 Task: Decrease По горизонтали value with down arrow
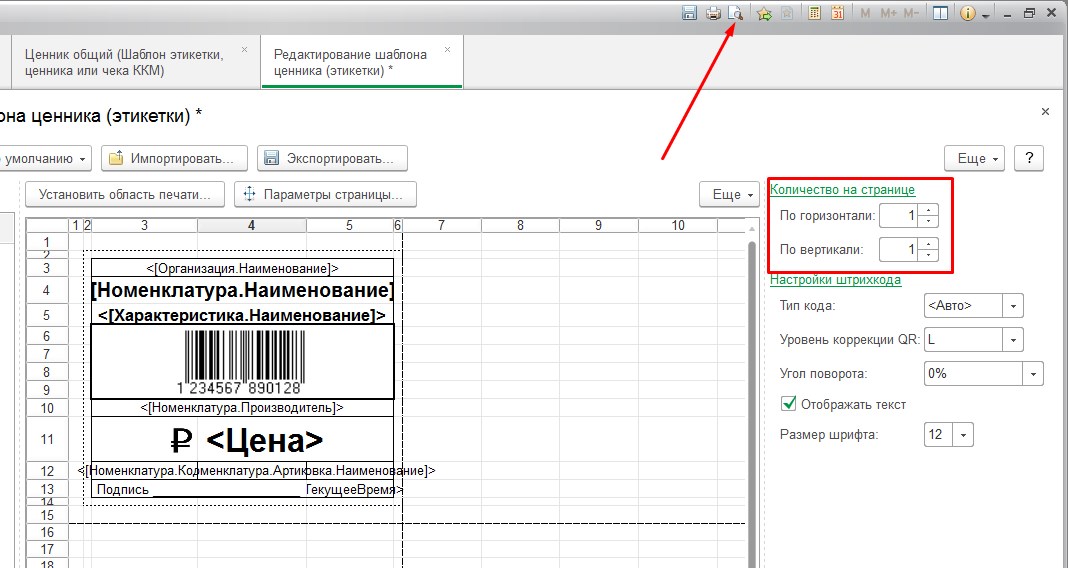928,221
